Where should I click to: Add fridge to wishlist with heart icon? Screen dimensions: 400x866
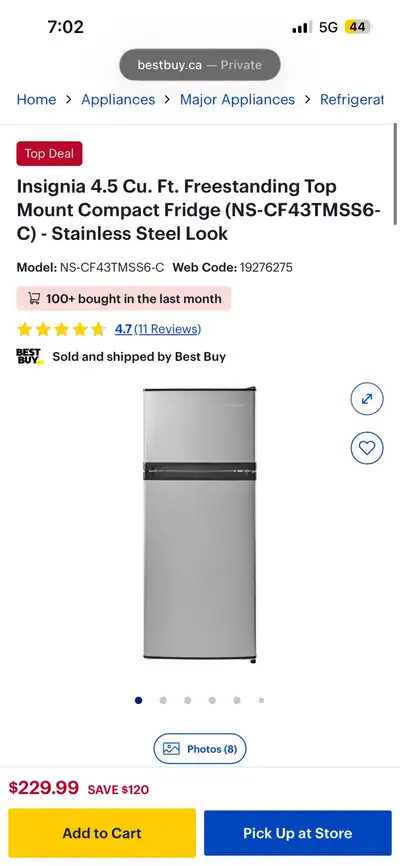(x=367, y=447)
